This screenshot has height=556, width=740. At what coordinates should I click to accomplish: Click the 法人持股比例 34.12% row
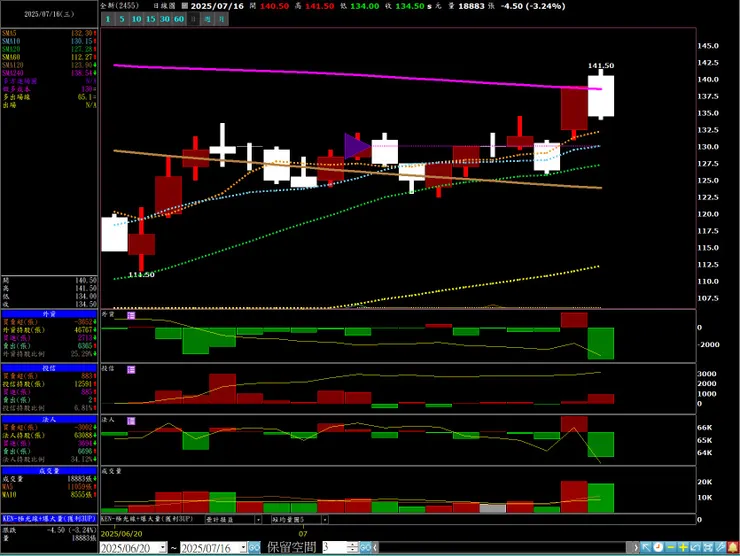[49, 459]
